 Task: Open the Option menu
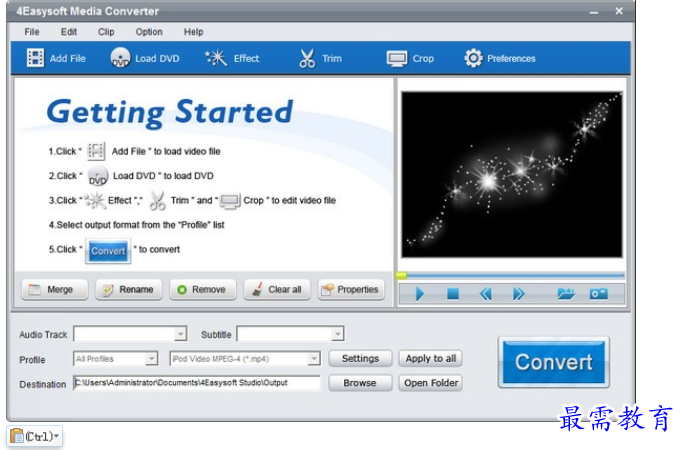[x=149, y=32]
